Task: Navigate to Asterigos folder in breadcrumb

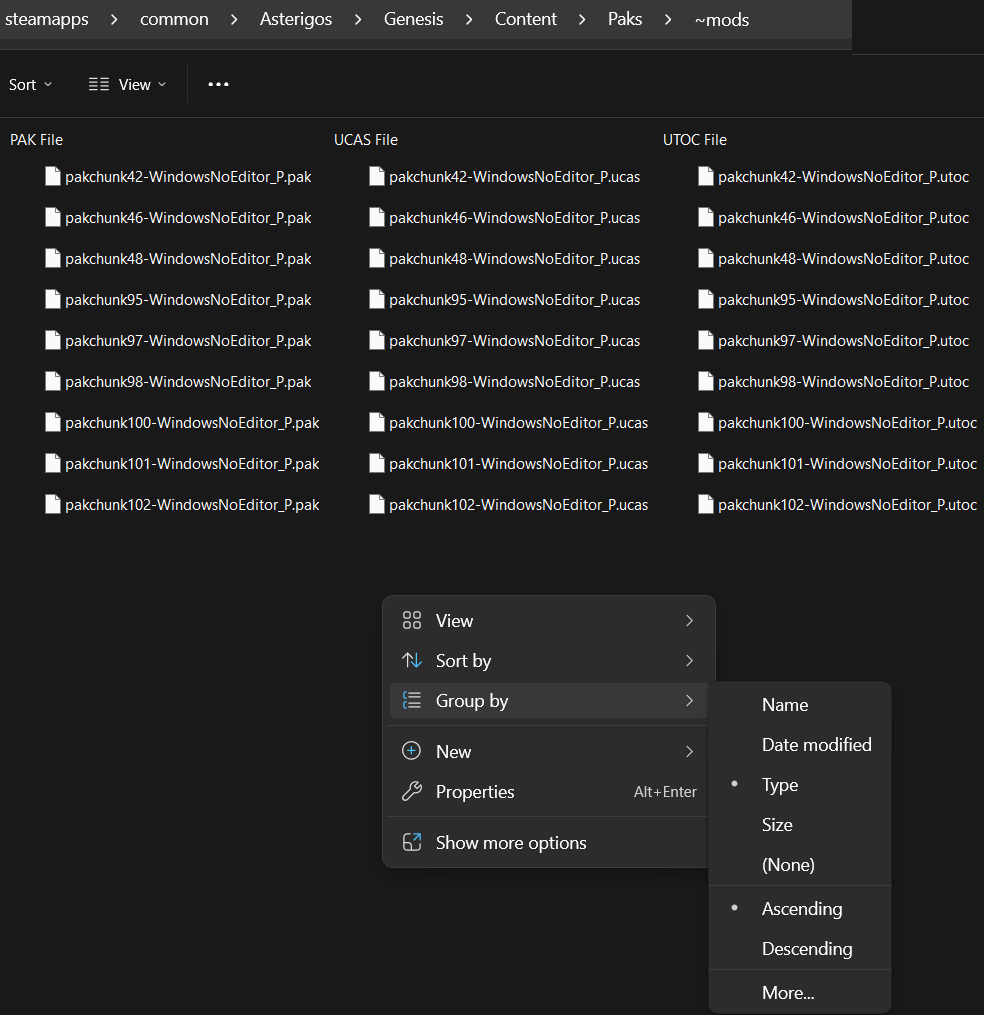Action: click(x=296, y=19)
